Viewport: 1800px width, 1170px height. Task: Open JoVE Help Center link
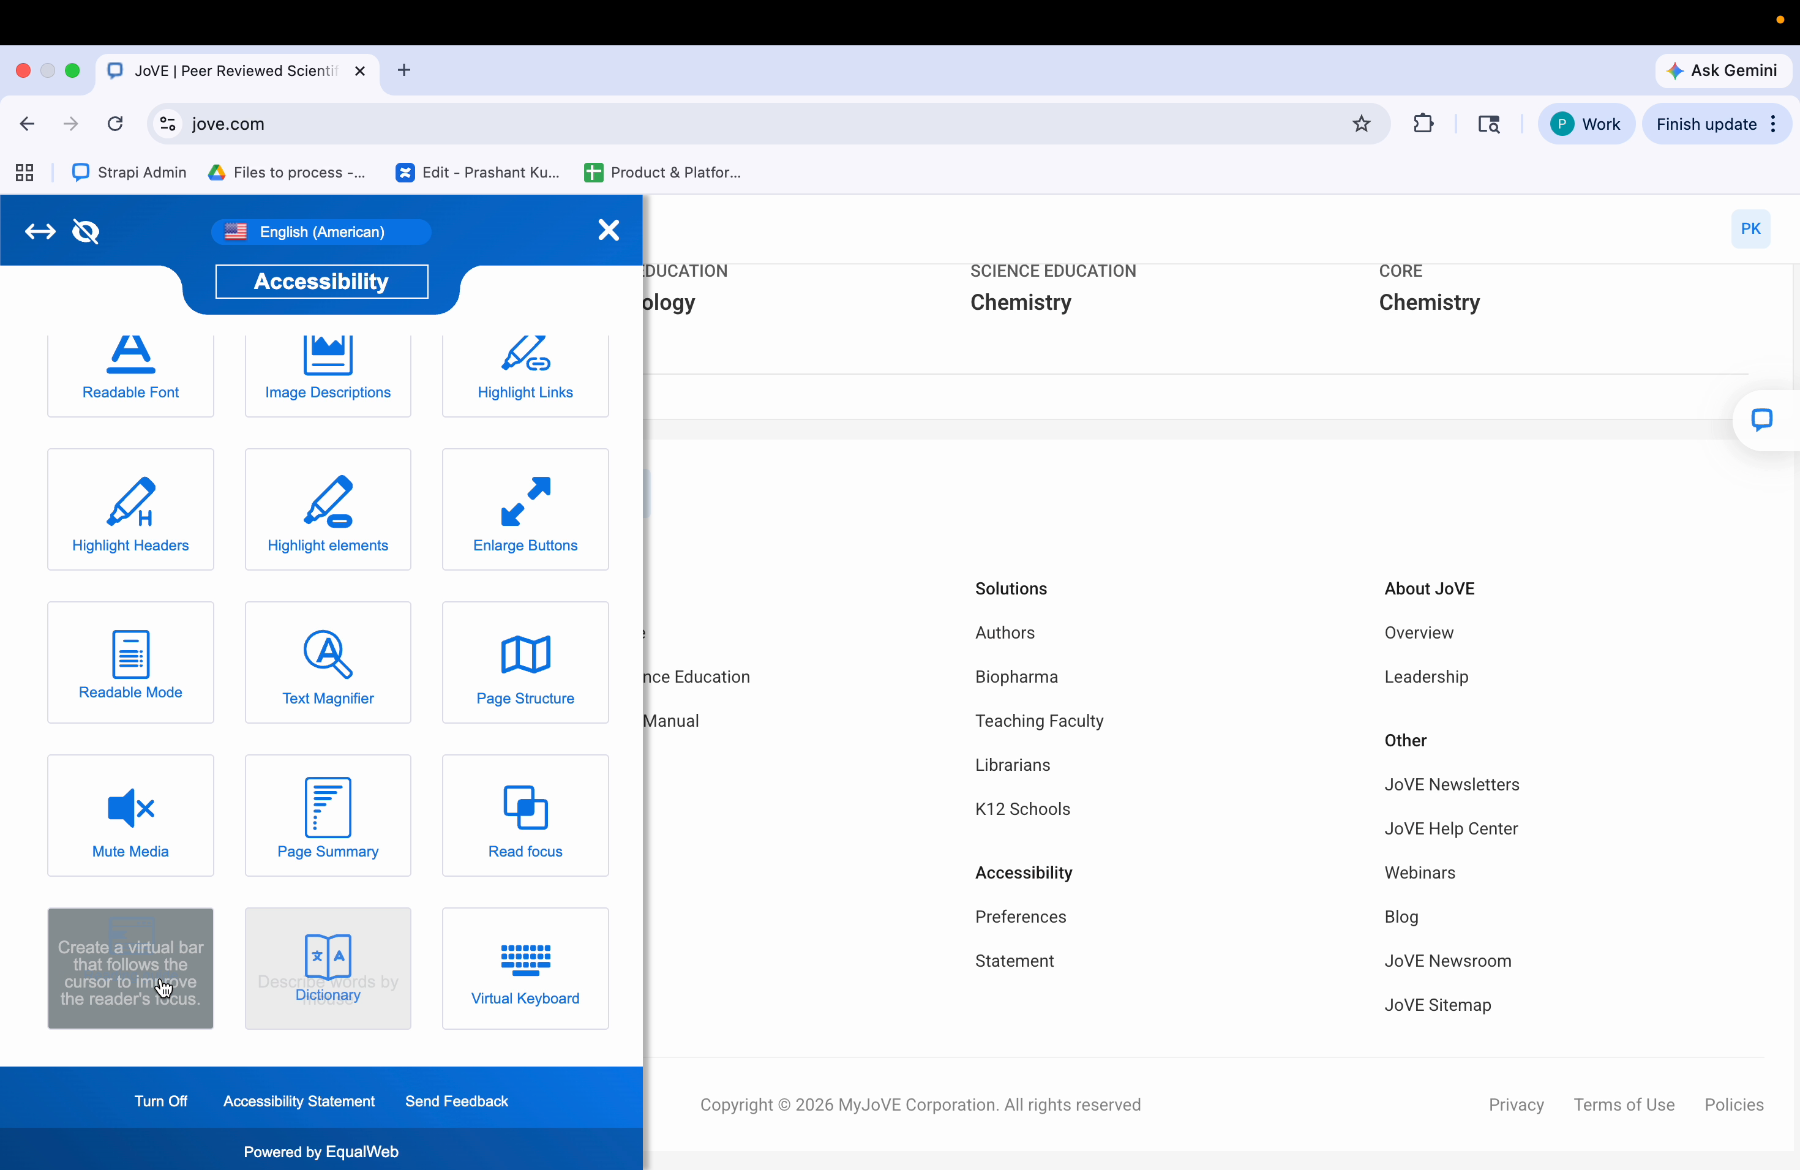pos(1451,829)
